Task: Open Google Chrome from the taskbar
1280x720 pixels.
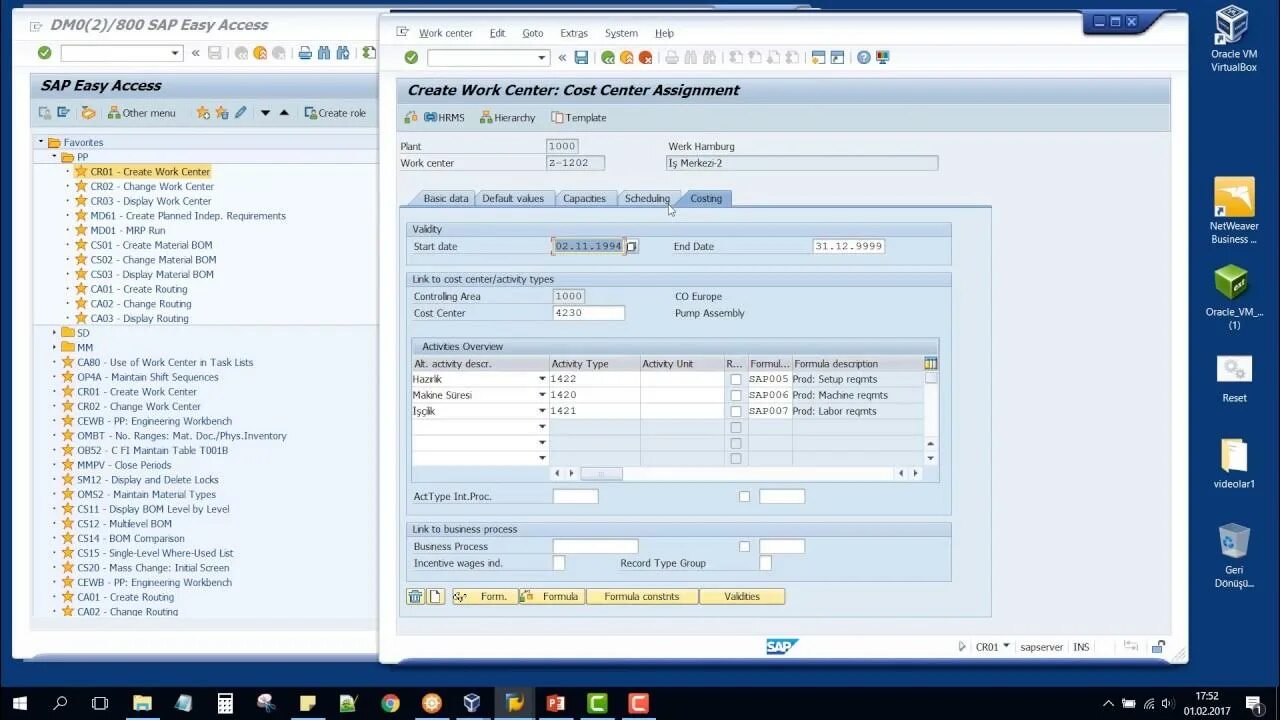Action: (390, 703)
